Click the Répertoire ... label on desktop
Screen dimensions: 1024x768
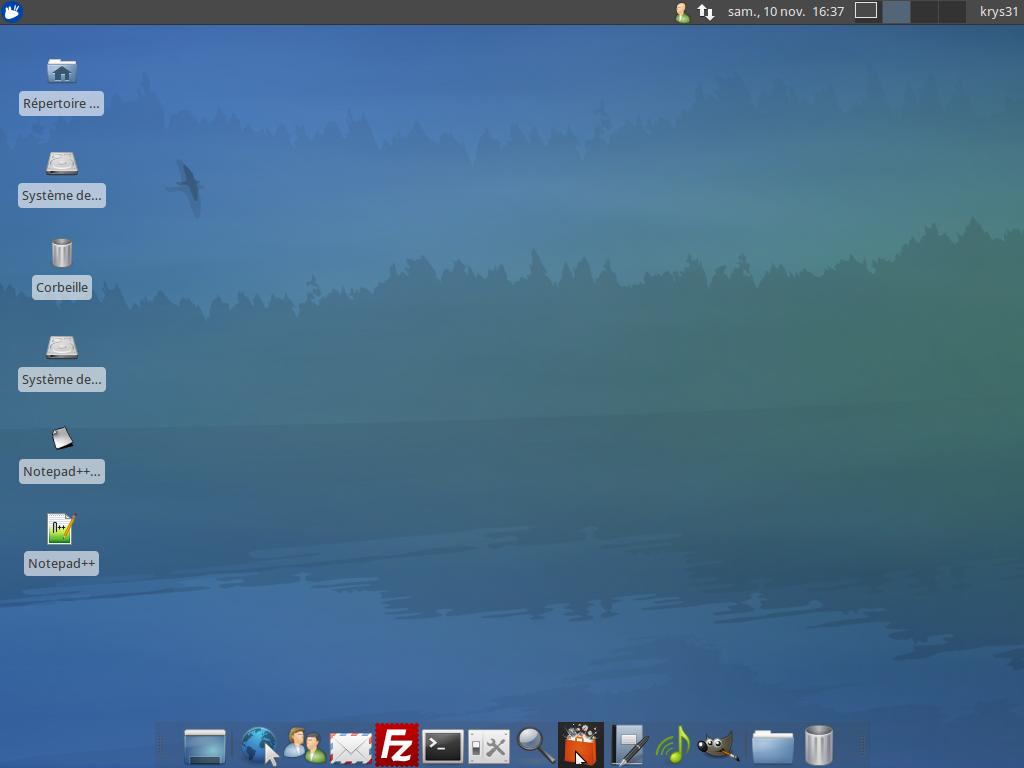(61, 103)
